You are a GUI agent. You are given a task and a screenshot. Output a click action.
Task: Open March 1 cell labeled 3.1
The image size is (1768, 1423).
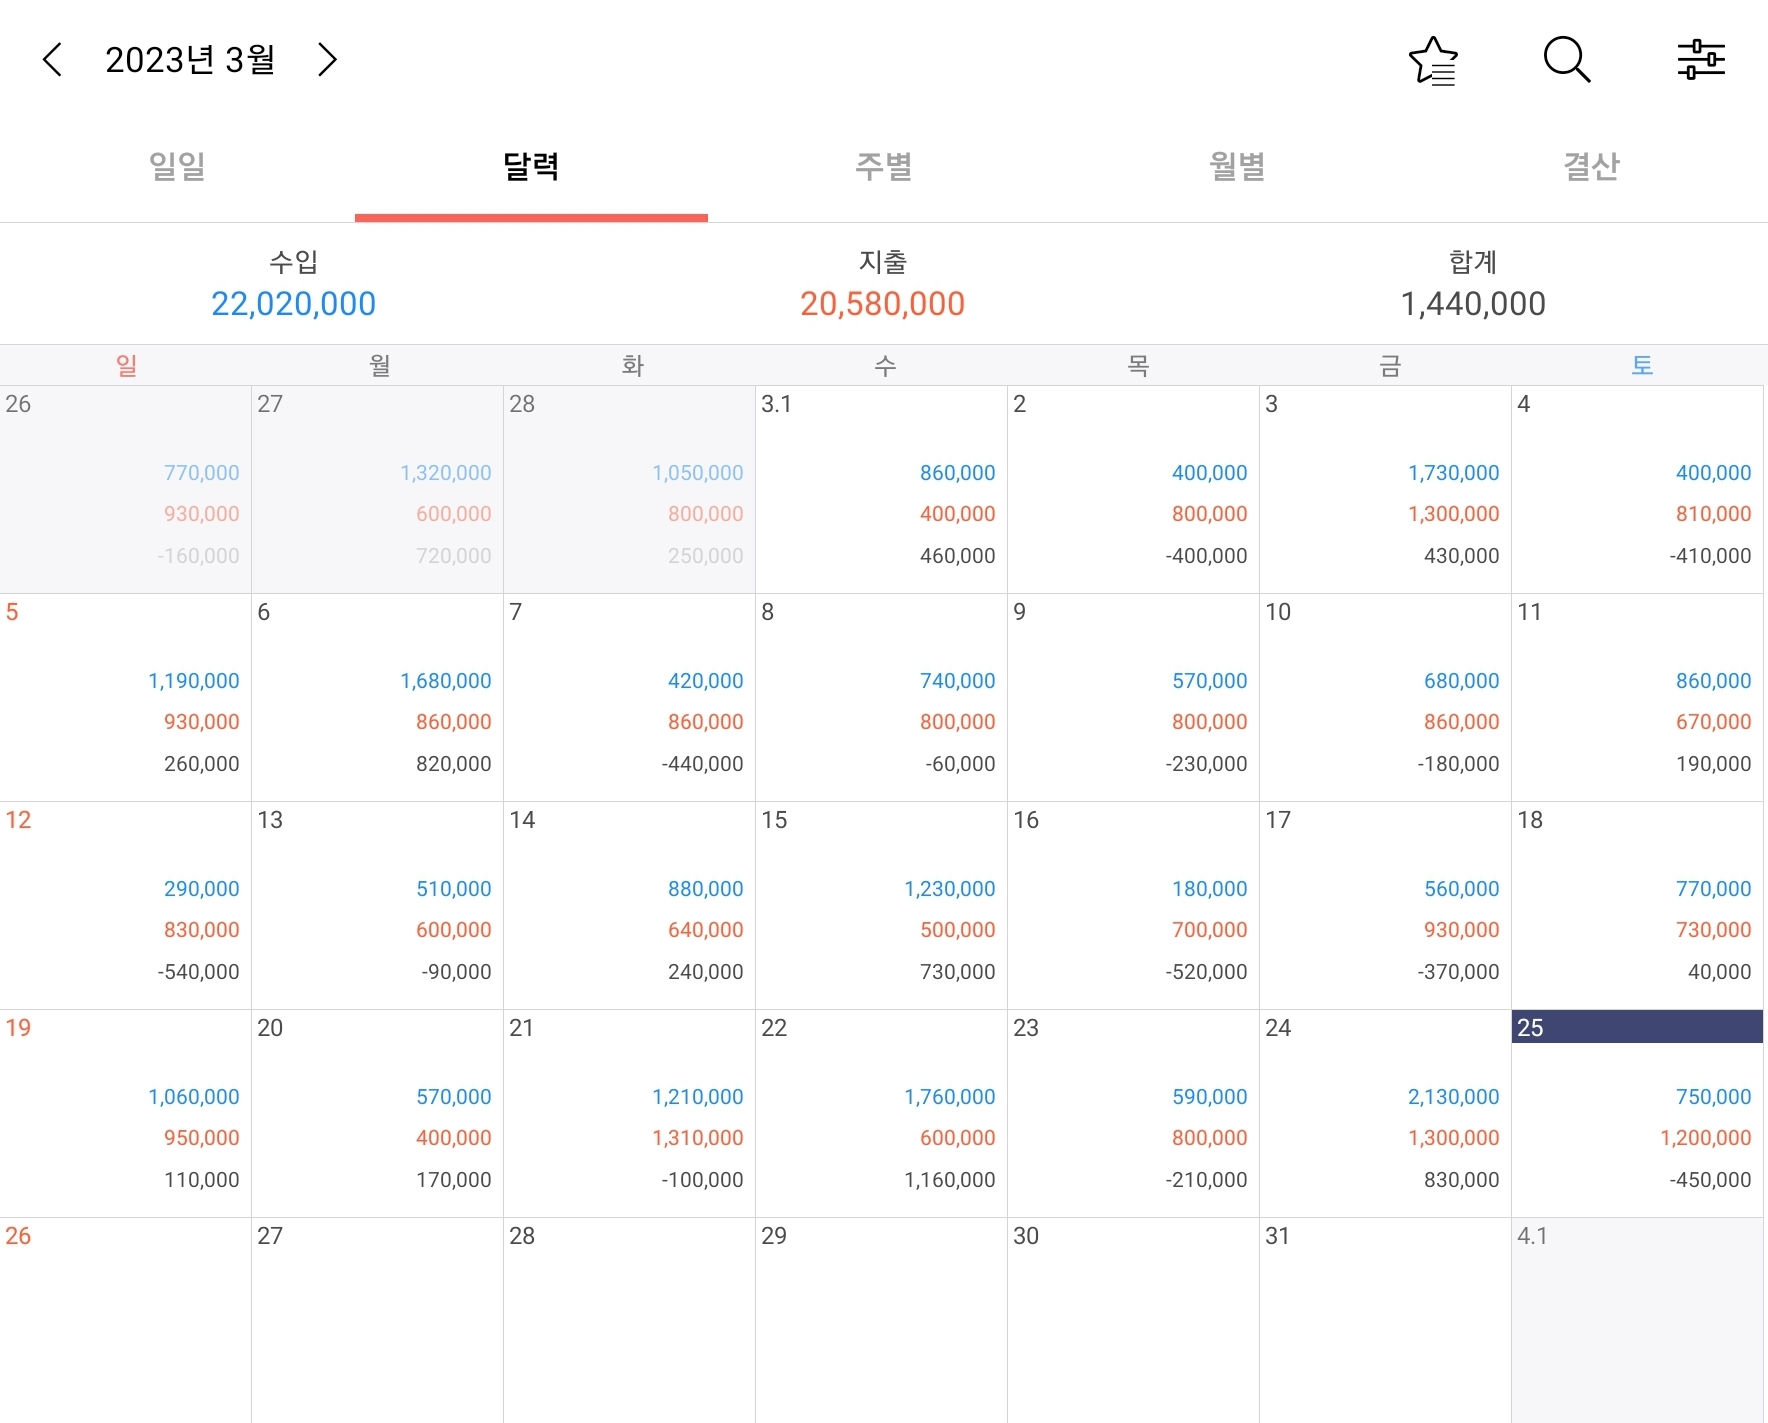tap(881, 490)
